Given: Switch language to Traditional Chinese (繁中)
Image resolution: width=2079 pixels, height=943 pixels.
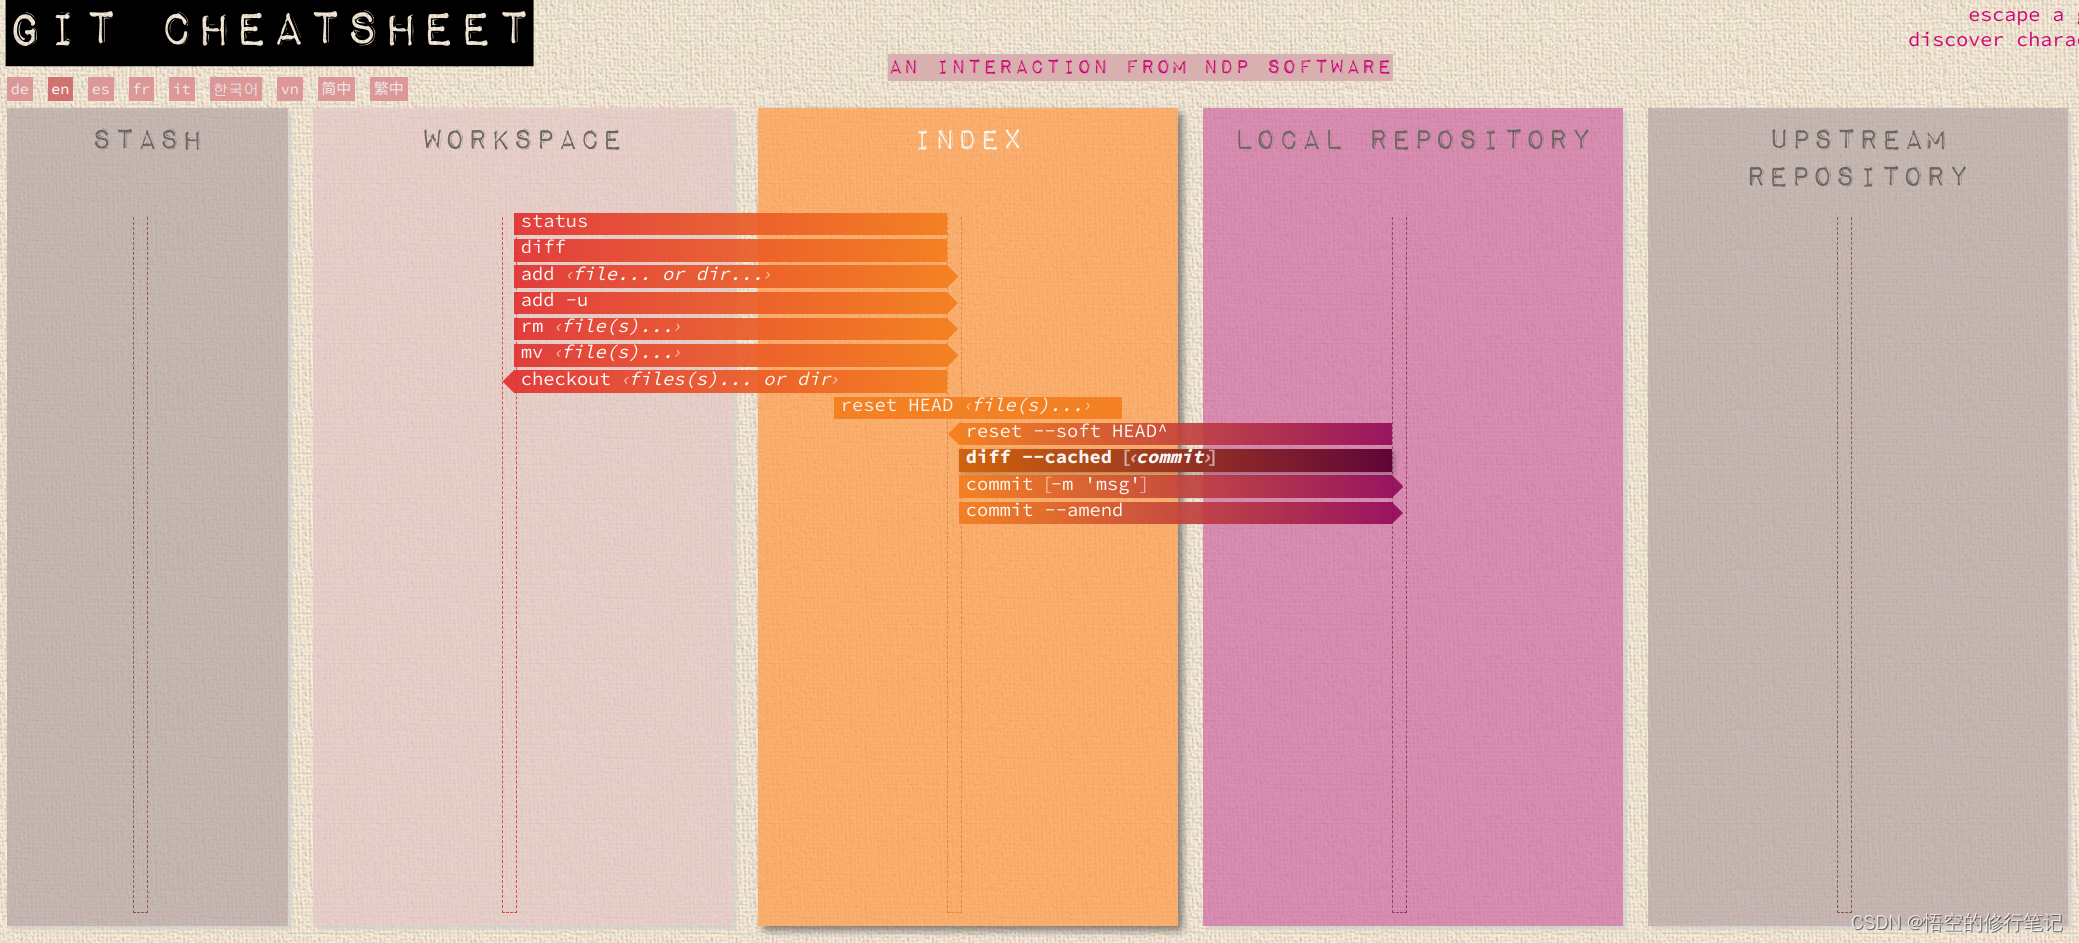Looking at the screenshot, I should coord(389,89).
